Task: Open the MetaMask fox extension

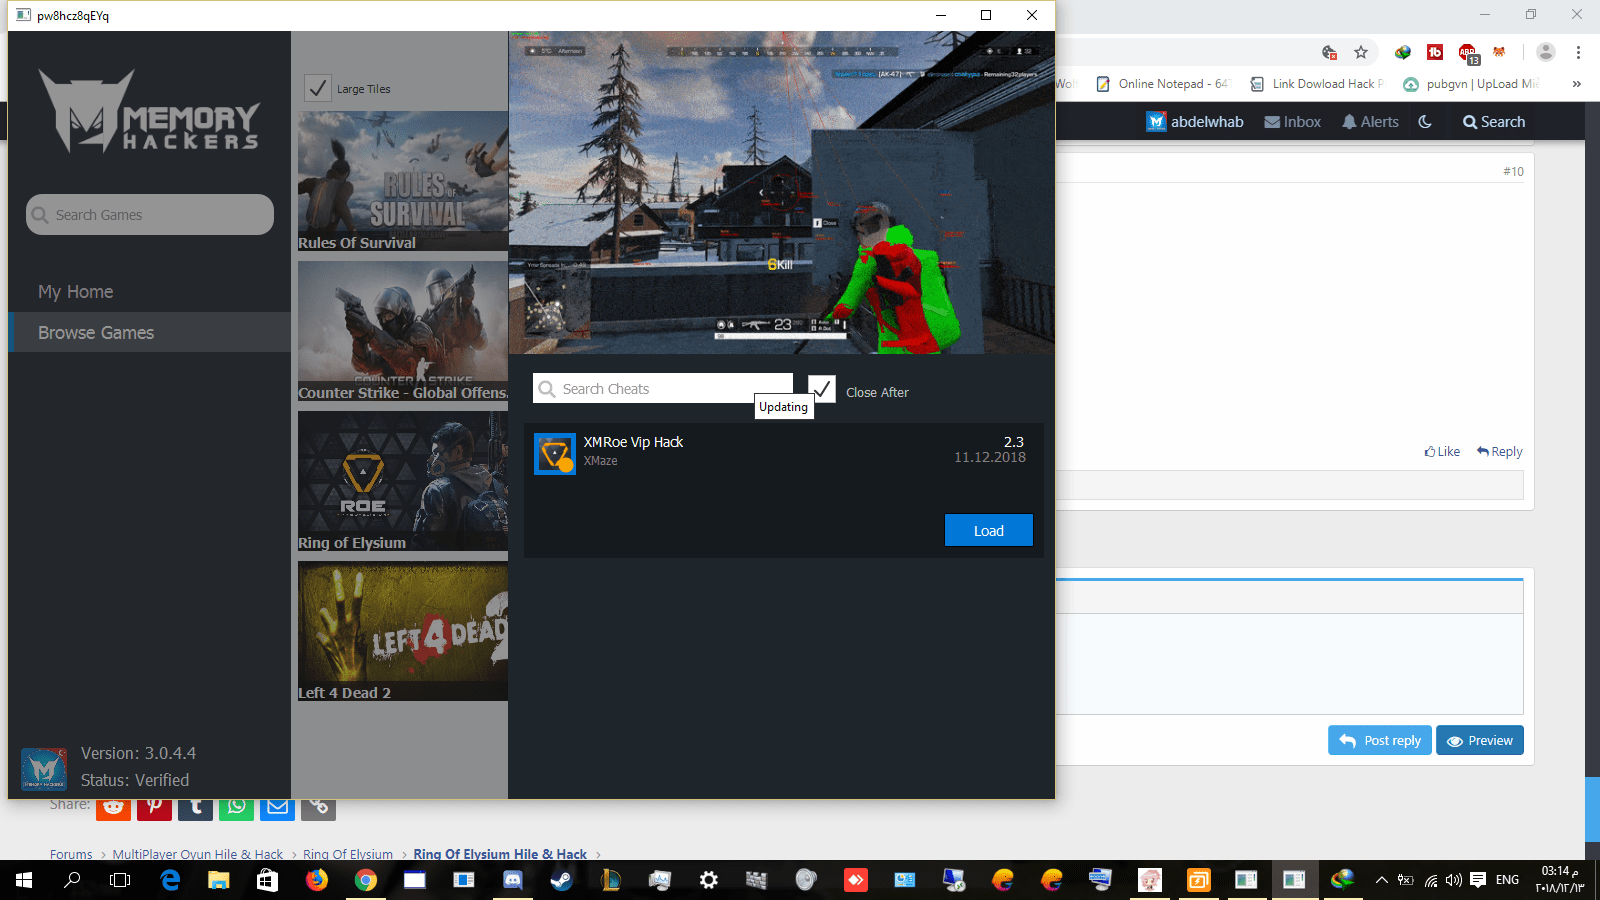Action: tap(1499, 52)
